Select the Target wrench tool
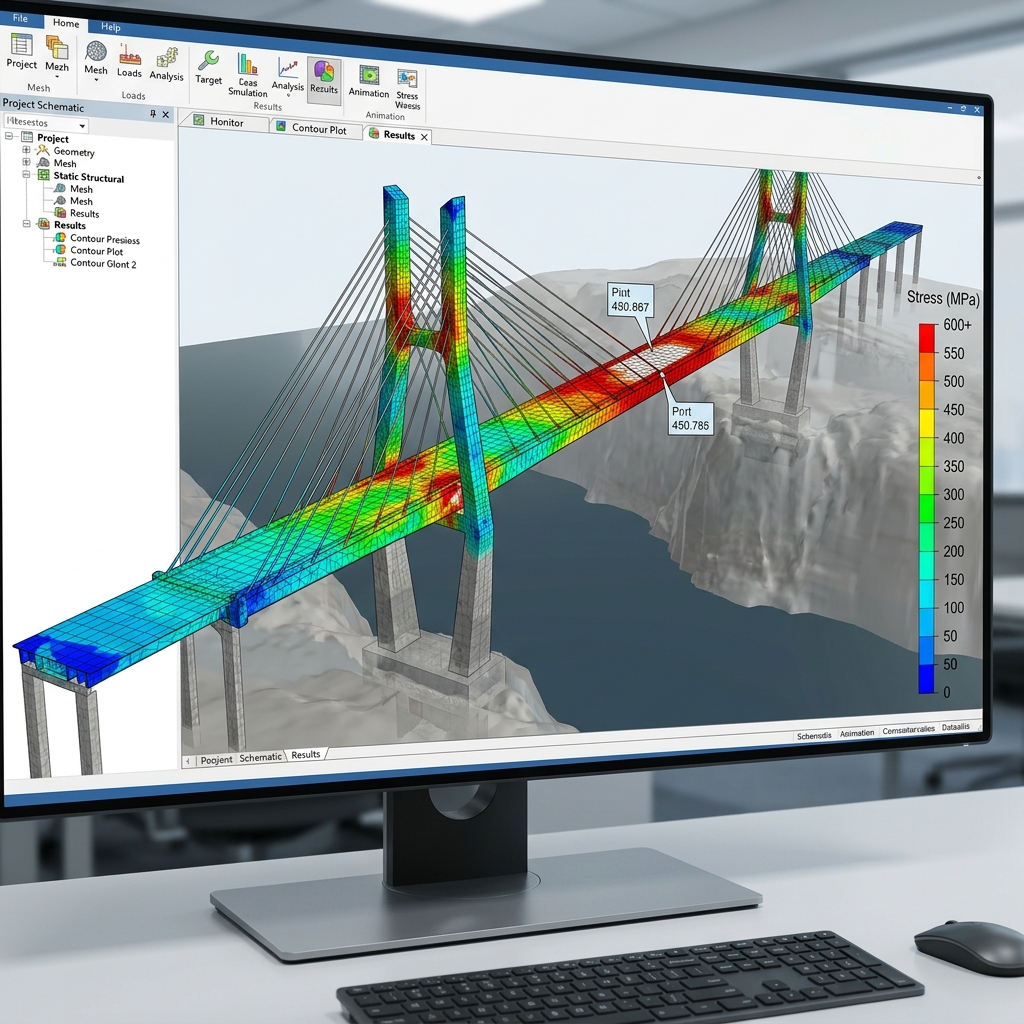The height and width of the screenshot is (1024, 1024). click(208, 68)
